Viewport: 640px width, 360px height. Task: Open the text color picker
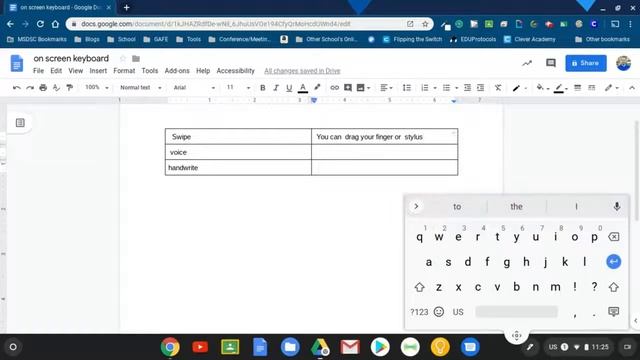(303, 88)
